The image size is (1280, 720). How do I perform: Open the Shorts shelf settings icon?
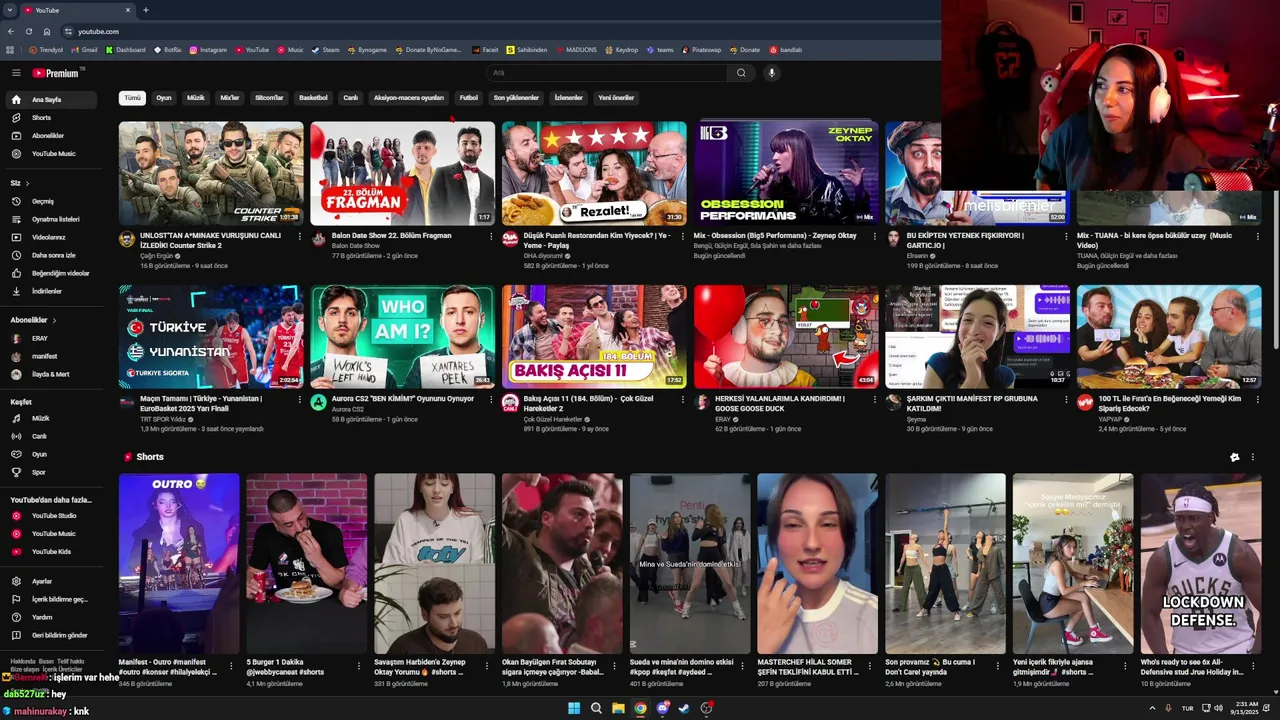coord(1235,457)
